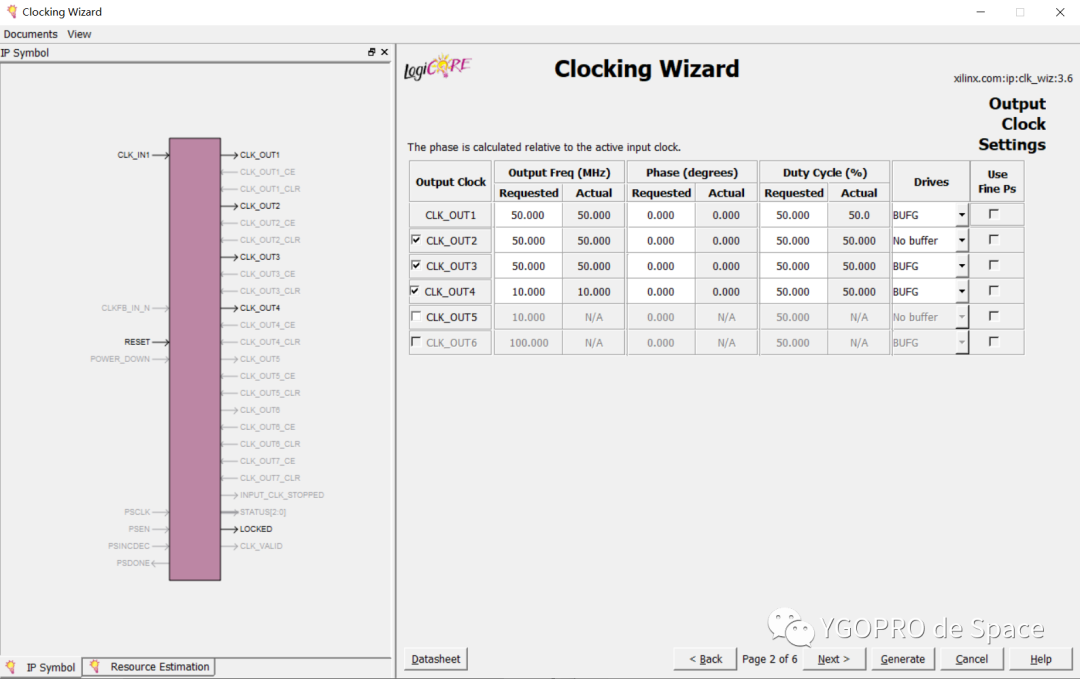Viewport: 1080px width, 679px height.
Task: Click the CLK_IN1 port label on symbol
Action: point(133,155)
